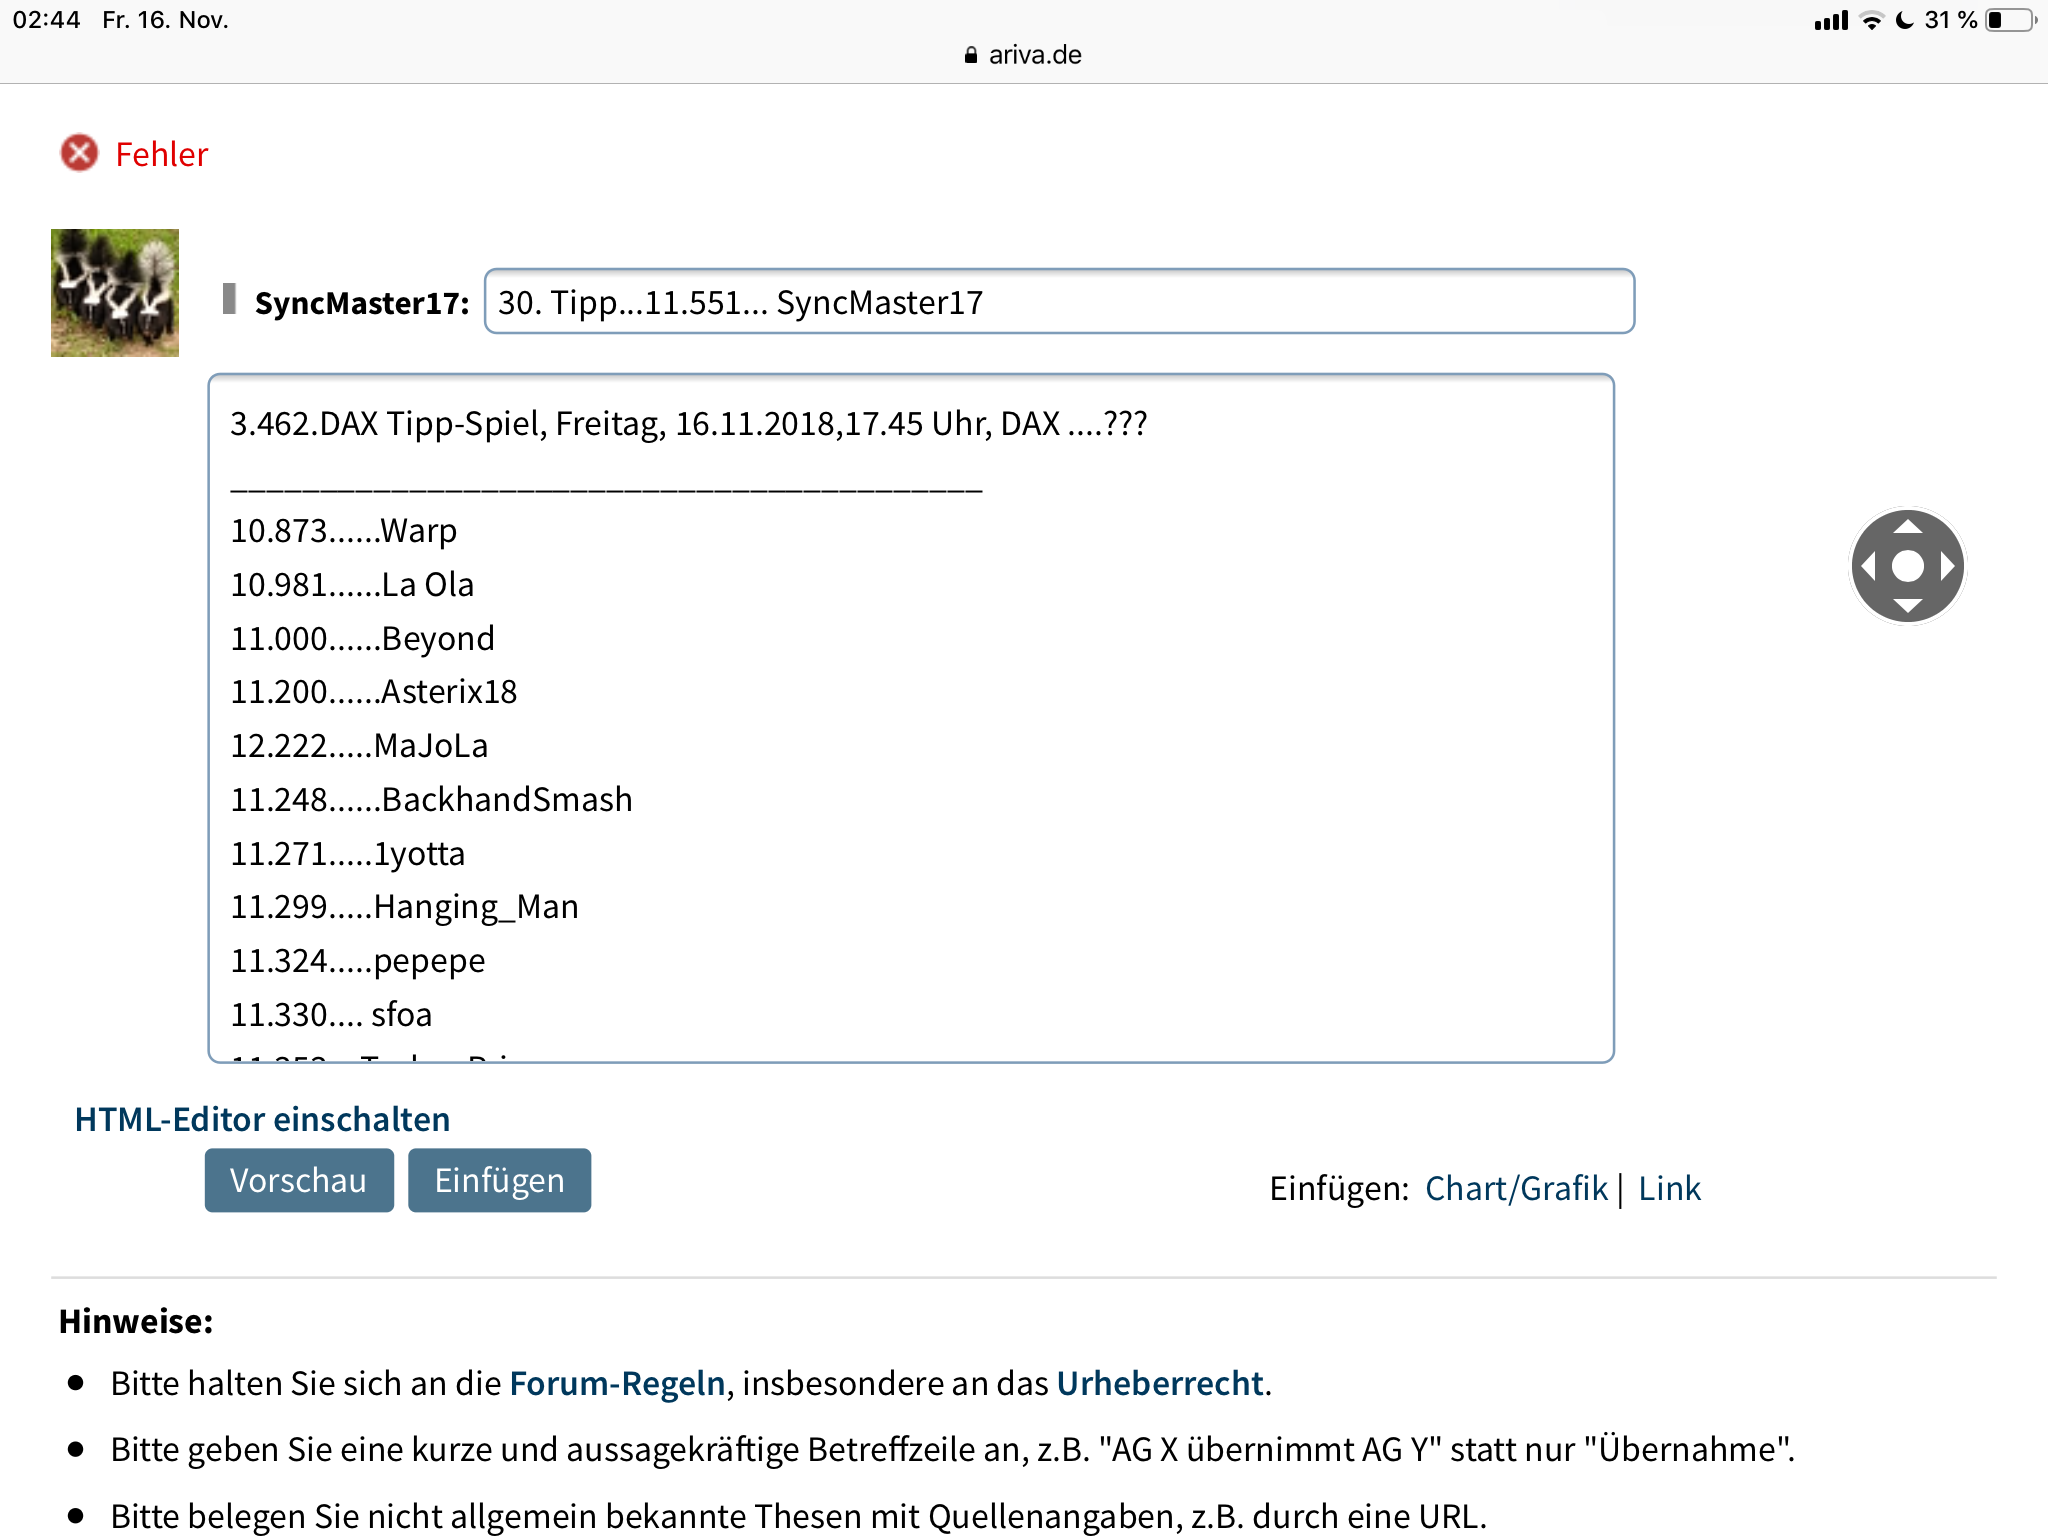The width and height of the screenshot is (2048, 1536).
Task: Click the small gray marker before SyncMaster17
Action: 229,299
